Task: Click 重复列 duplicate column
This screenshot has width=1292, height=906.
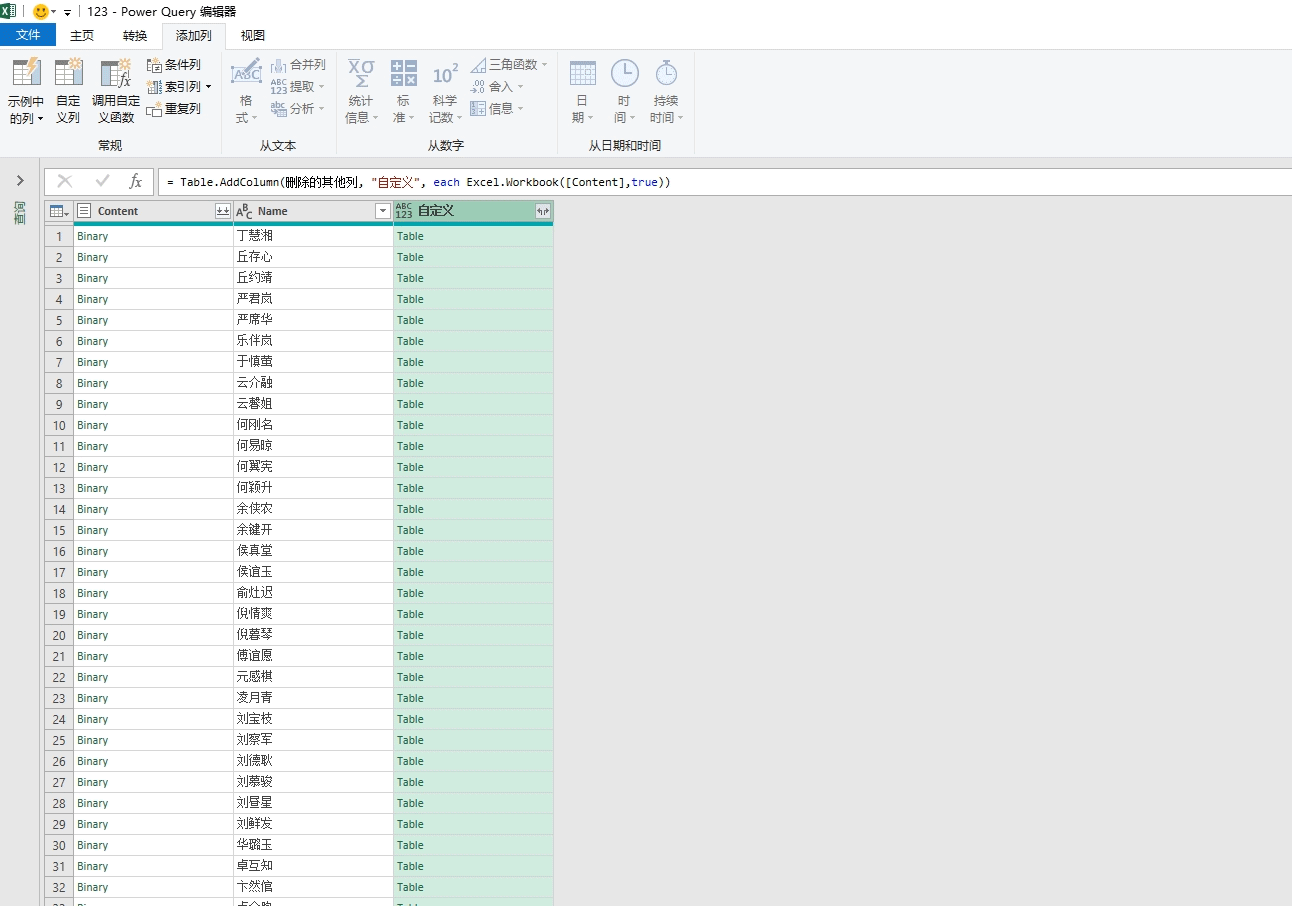Action: pyautogui.click(x=174, y=109)
